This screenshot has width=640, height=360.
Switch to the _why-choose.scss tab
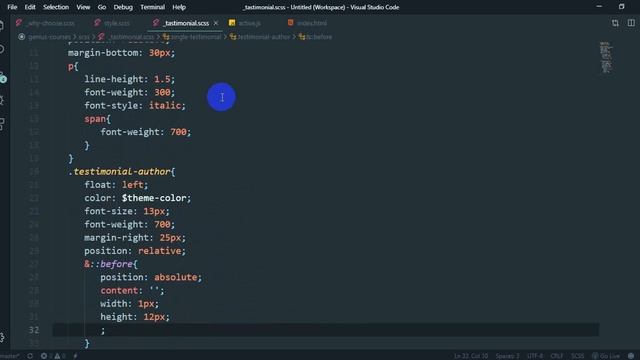[x=46, y=23]
